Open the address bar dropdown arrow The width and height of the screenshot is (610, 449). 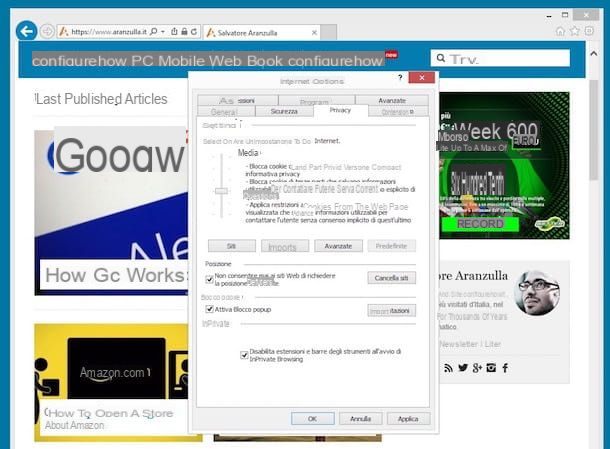tap(163, 32)
